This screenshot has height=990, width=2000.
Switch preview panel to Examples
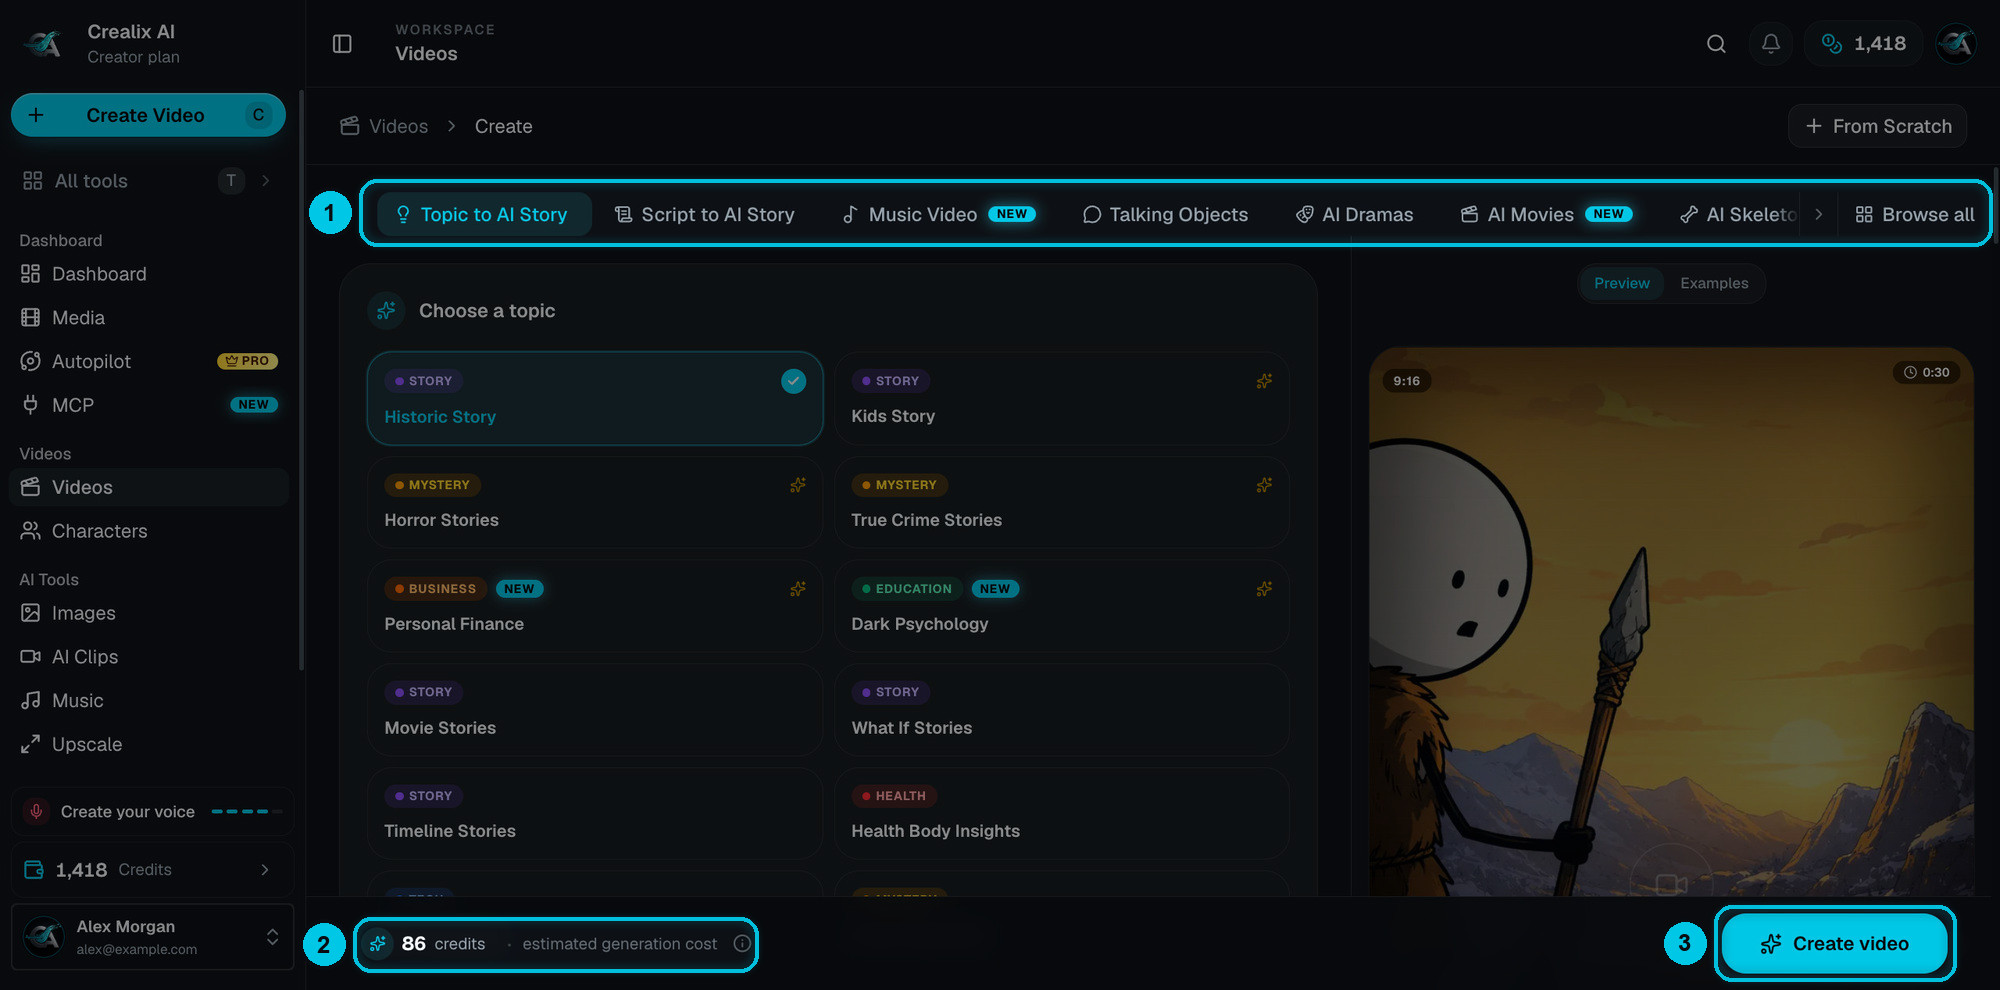pyautogui.click(x=1714, y=283)
